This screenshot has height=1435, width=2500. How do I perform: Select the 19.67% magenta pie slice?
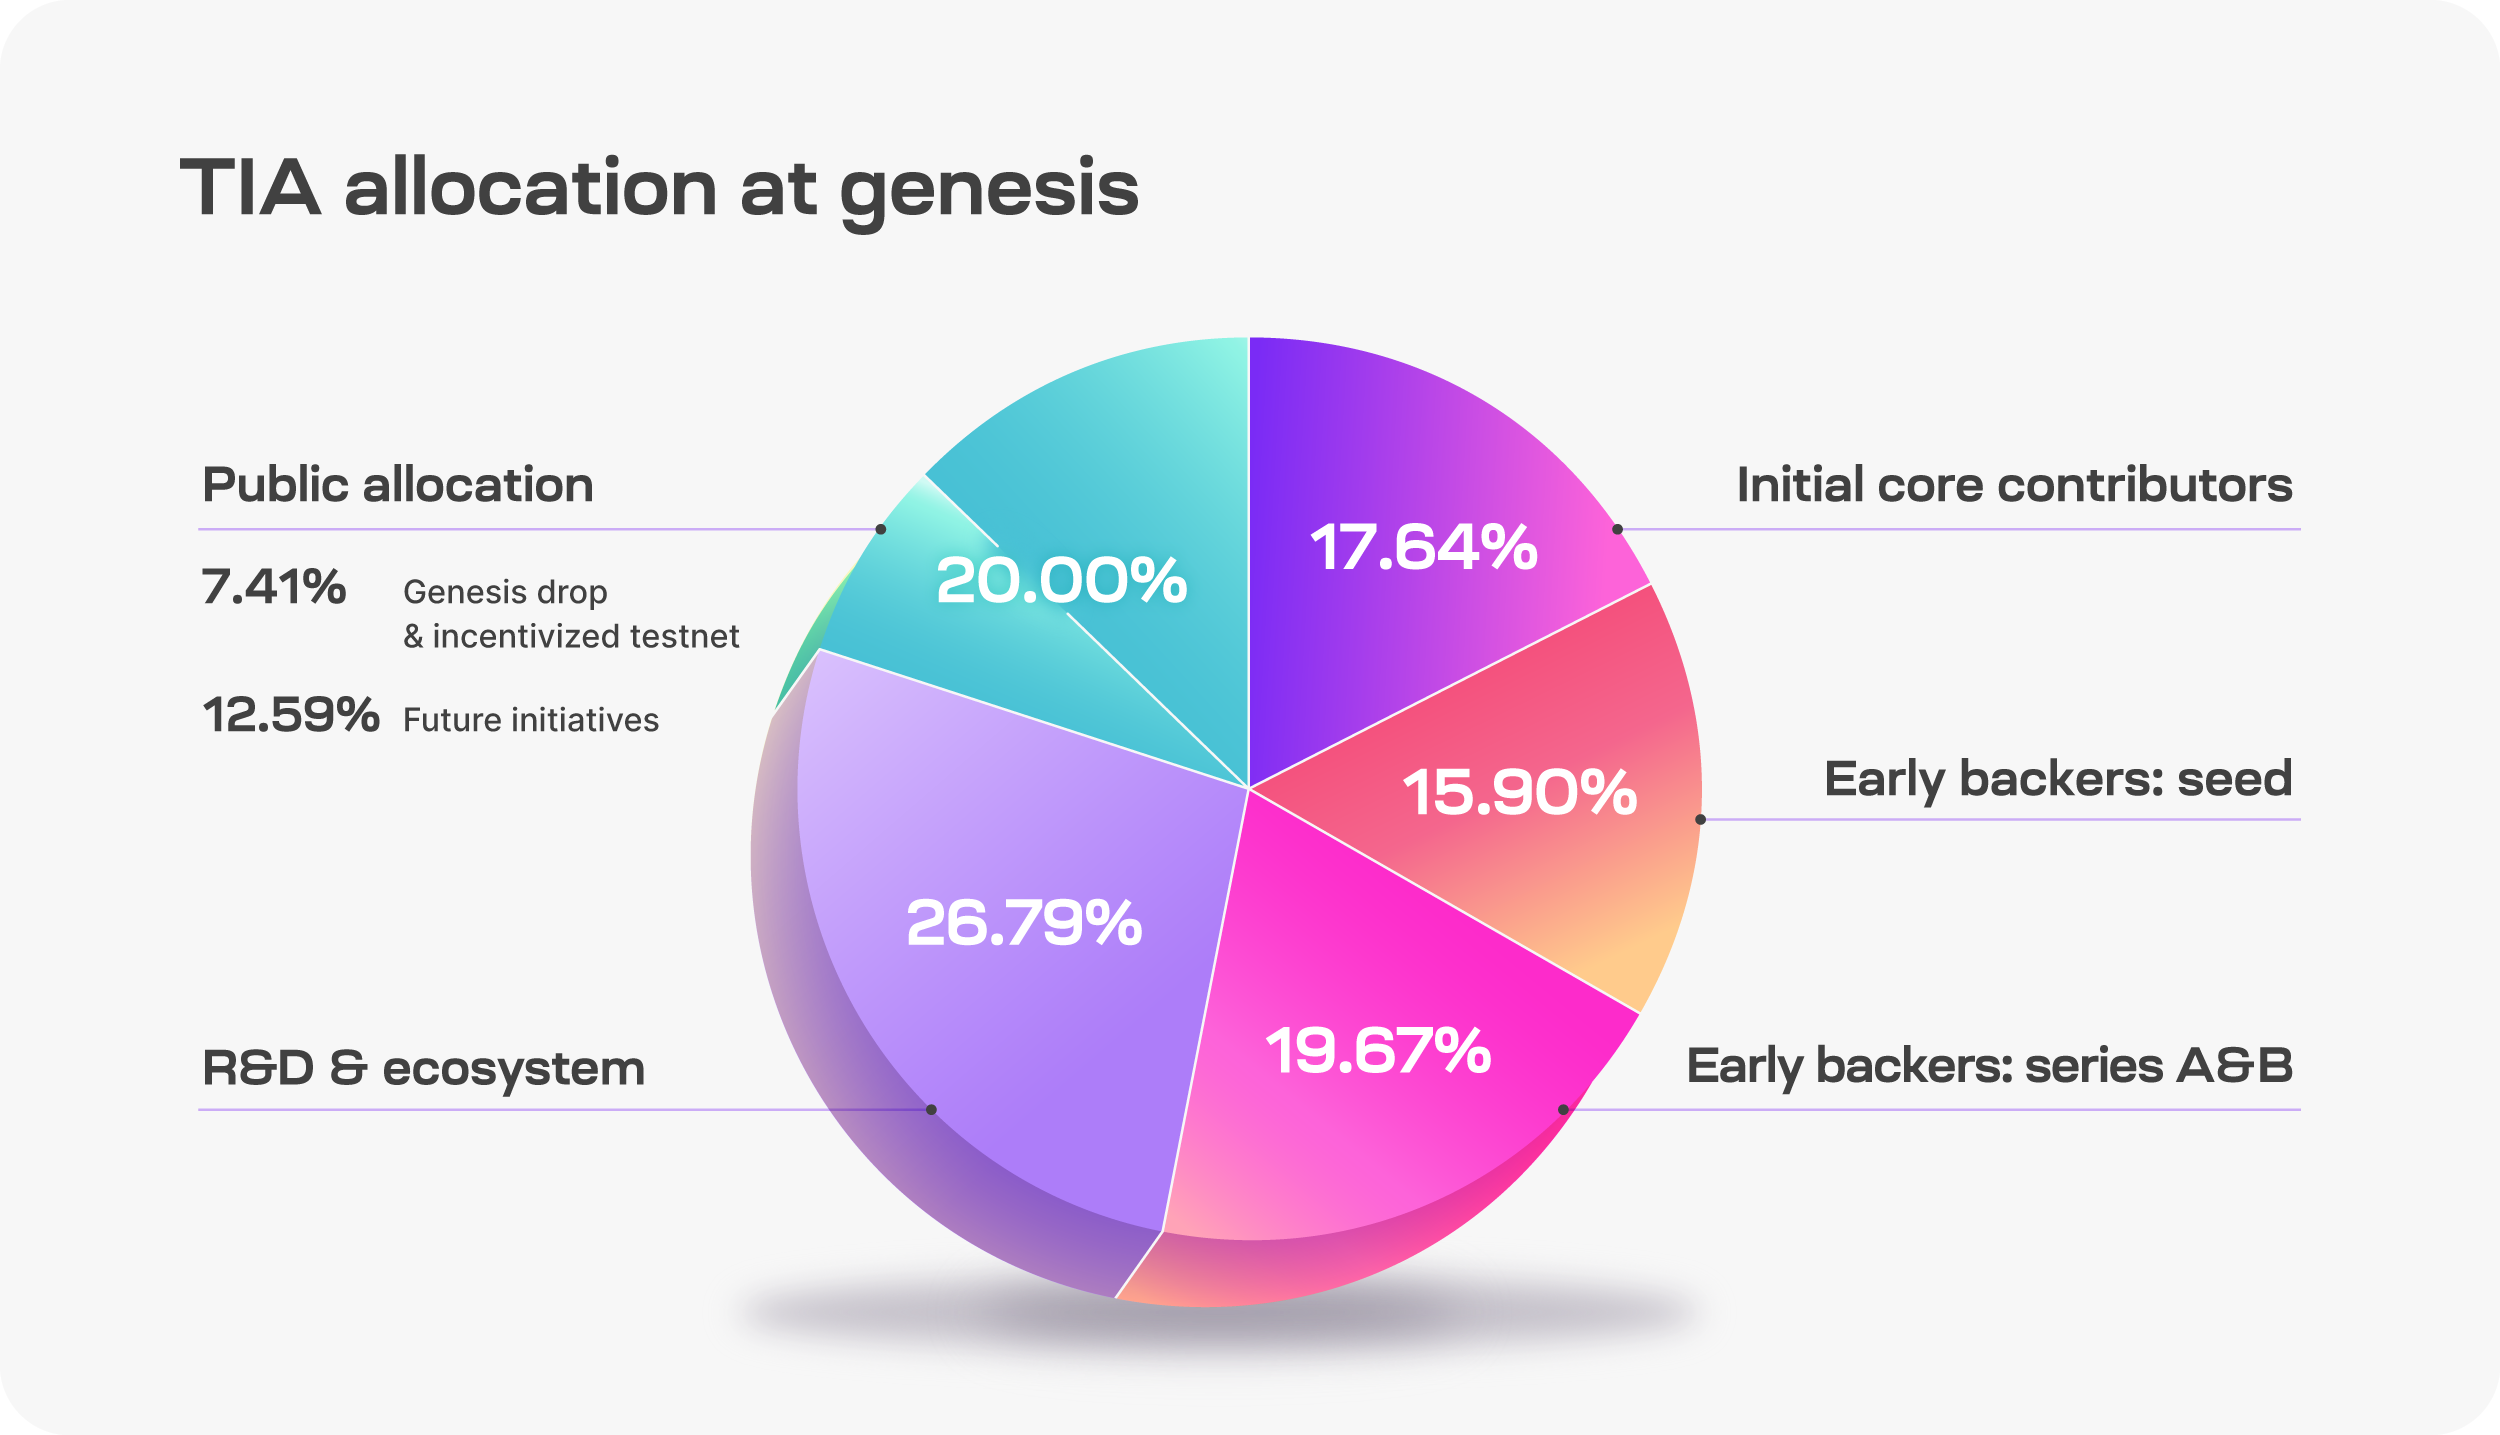click(x=1378, y=1051)
